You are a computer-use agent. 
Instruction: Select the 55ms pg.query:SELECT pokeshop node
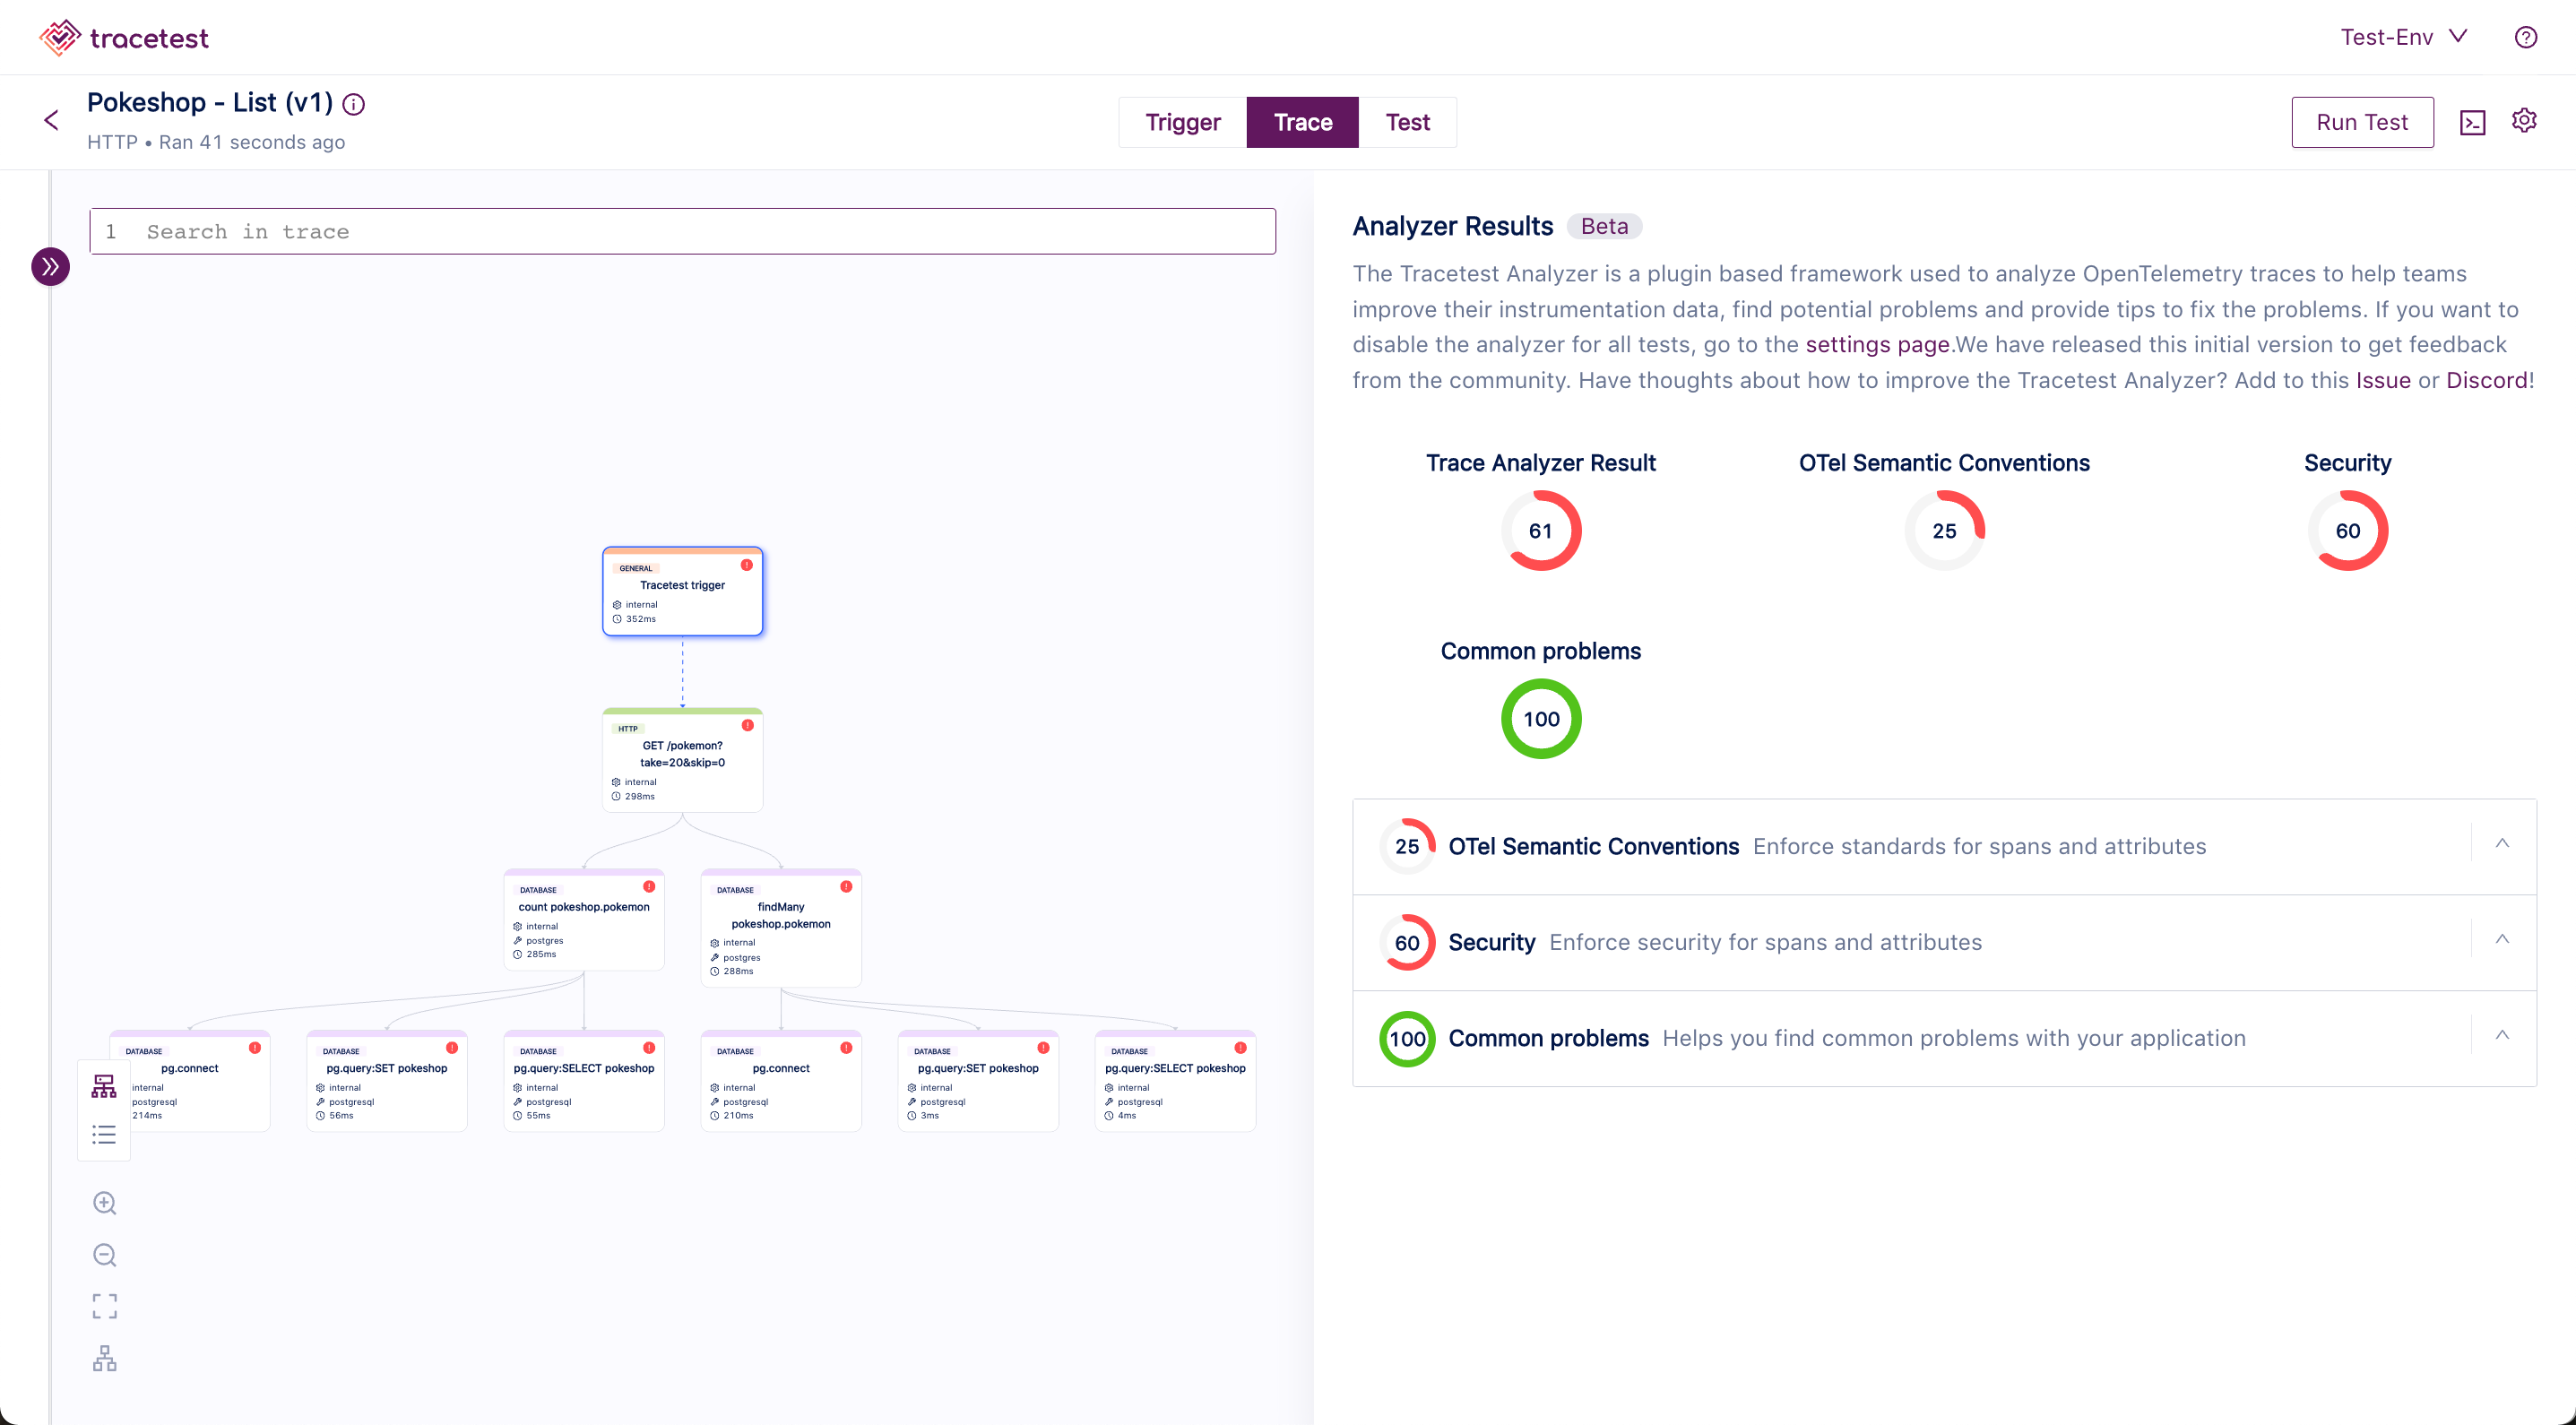click(584, 1081)
